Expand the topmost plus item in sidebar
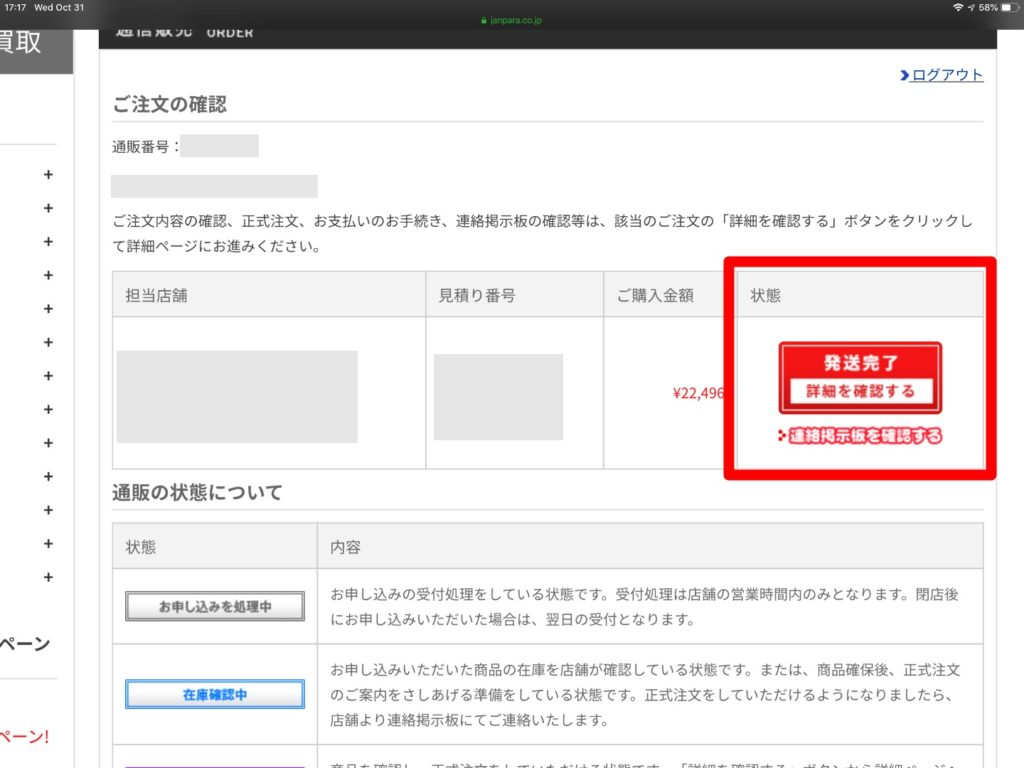This screenshot has height=768, width=1024. tap(48, 175)
